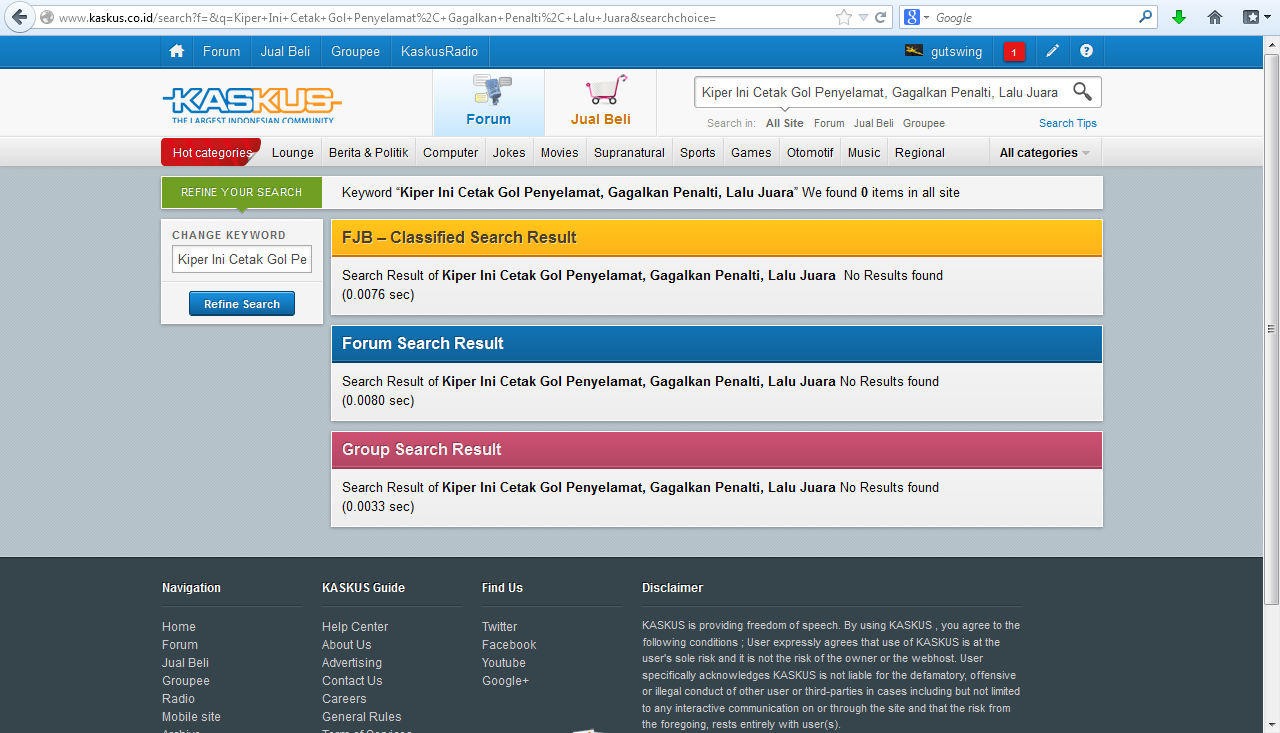Select Groupee search scope
Image resolution: width=1280 pixels, height=733 pixels.
[x=924, y=123]
